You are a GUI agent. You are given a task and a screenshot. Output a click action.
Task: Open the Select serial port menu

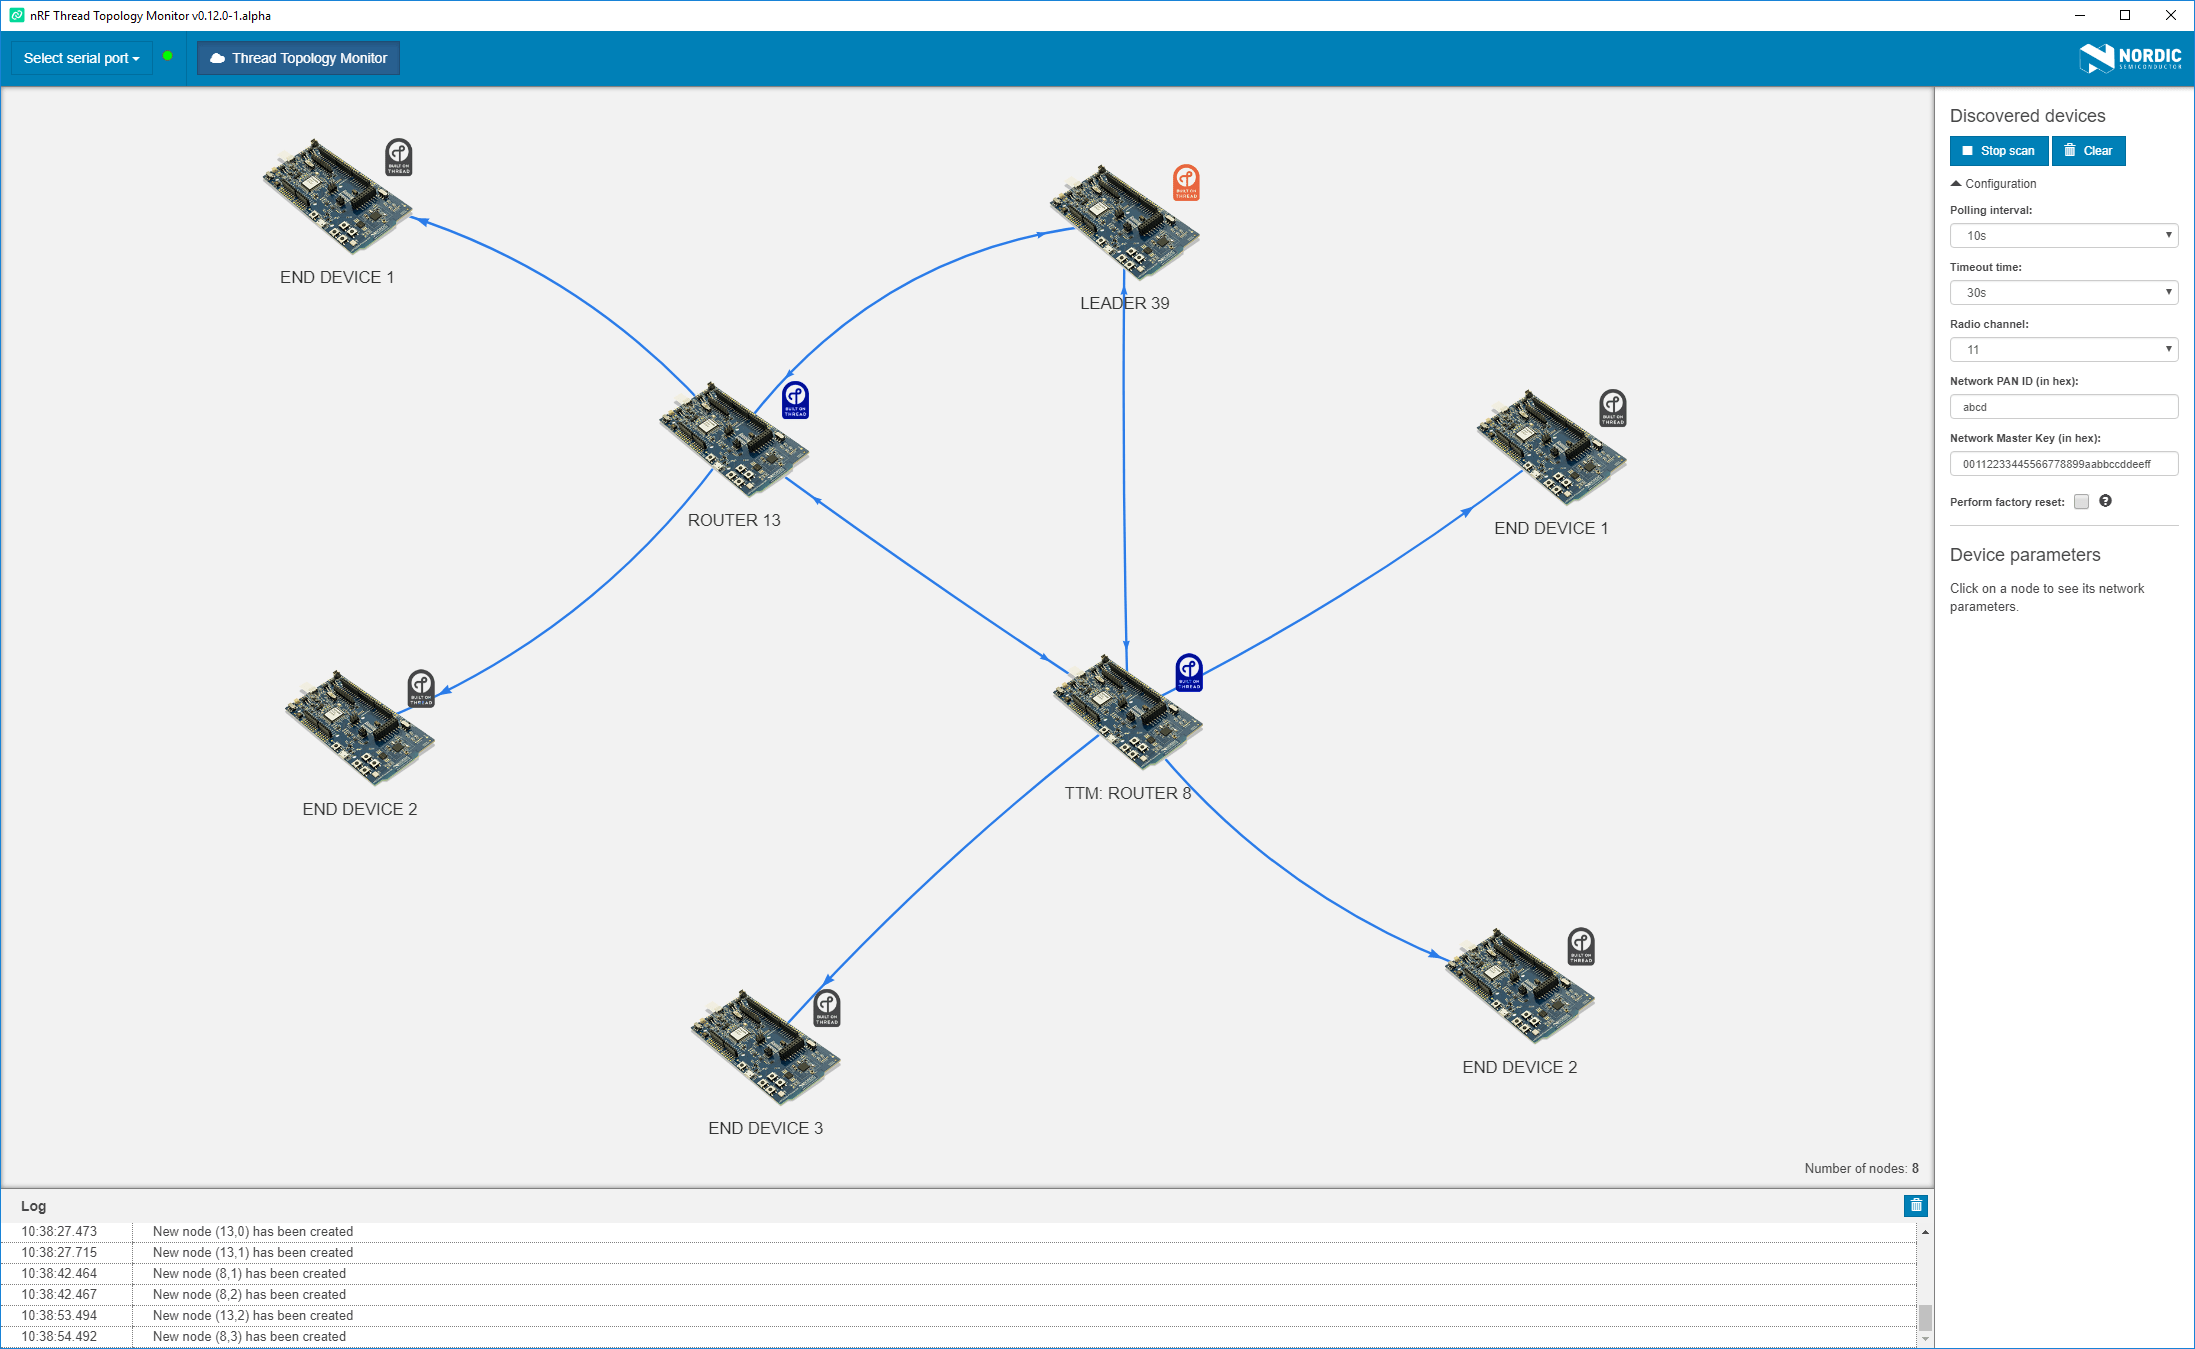pos(80,57)
